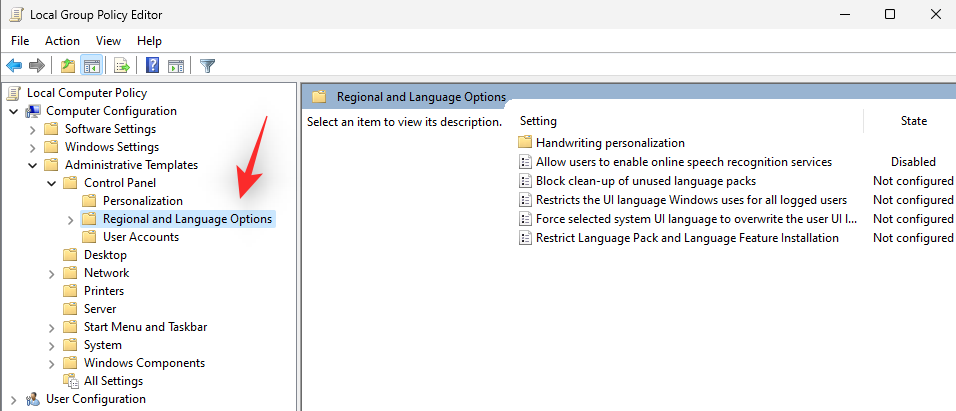This screenshot has width=956, height=411.
Task: Go up one level with the folder-arrow icon
Action: coord(68,65)
